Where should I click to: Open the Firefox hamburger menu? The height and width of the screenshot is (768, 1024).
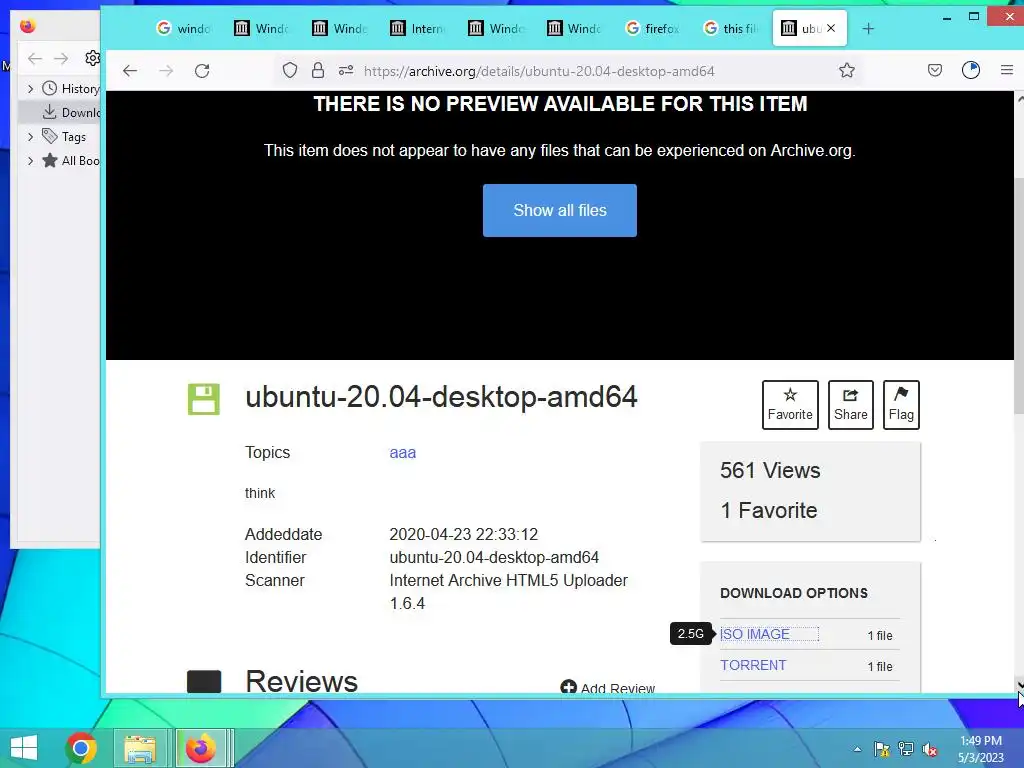point(1007,71)
